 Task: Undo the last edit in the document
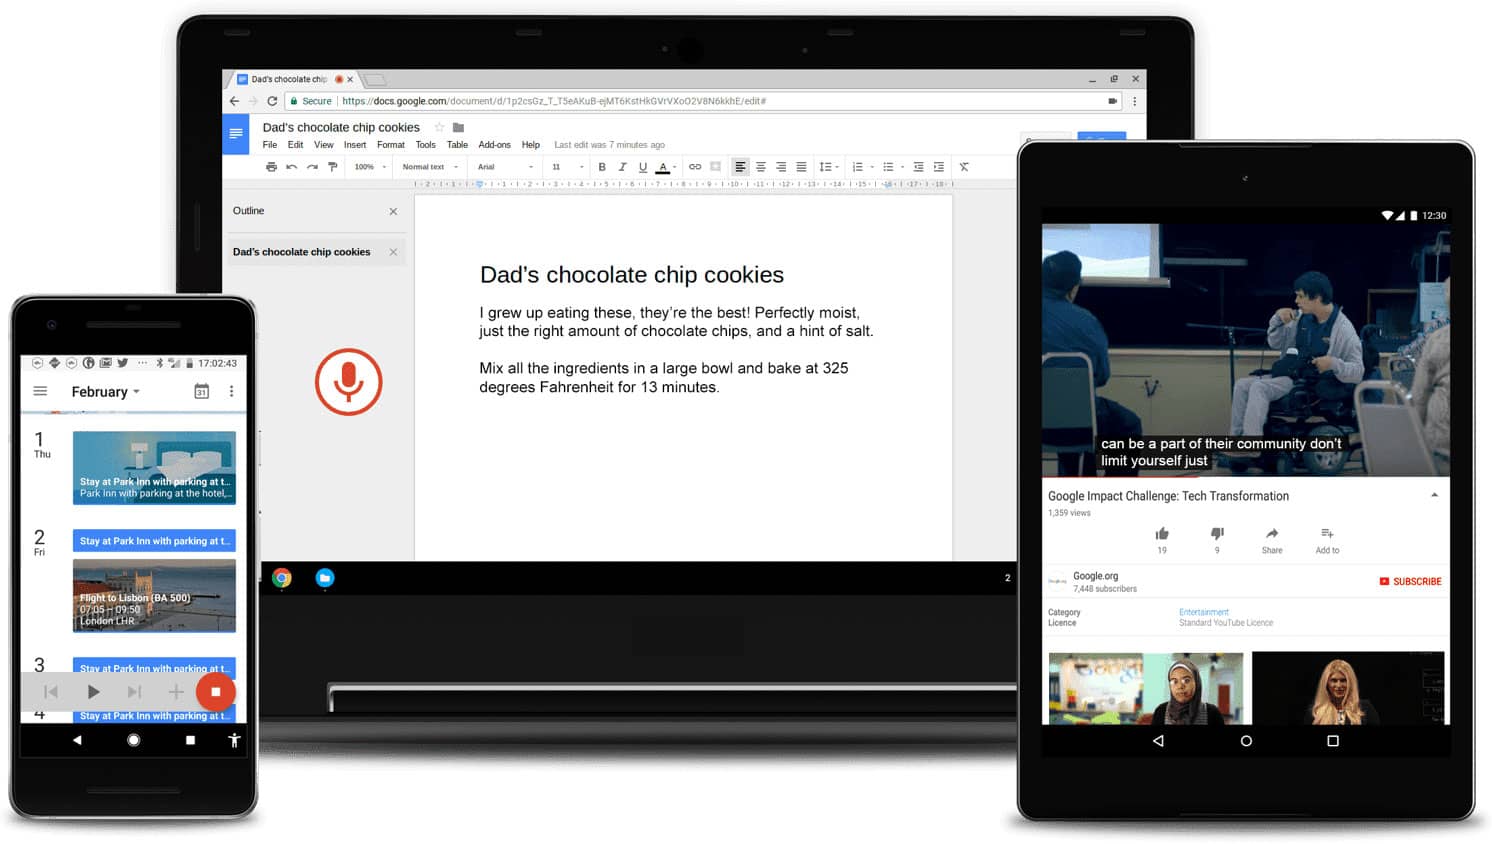tap(290, 167)
